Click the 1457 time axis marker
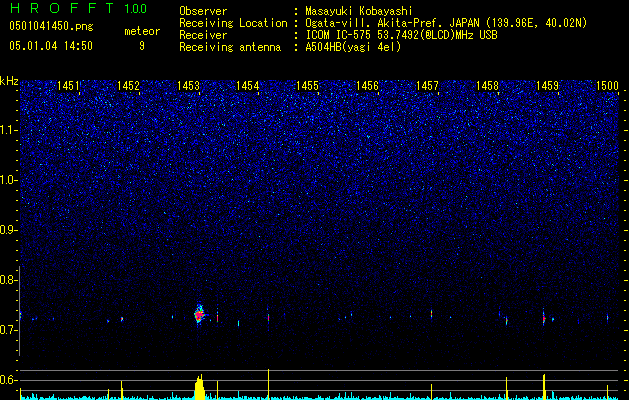 427,86
